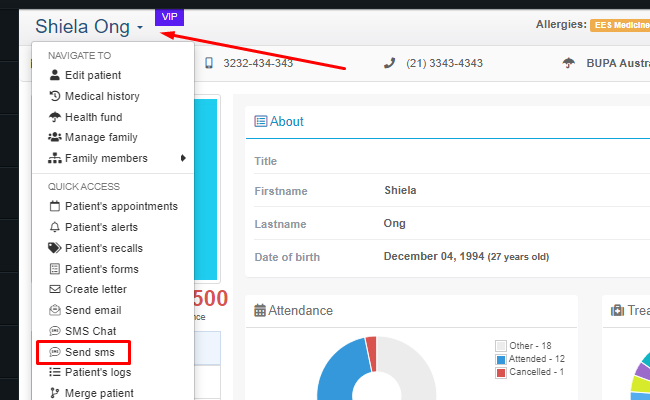Click the red Cancelled donut chart segment
The image size is (650, 400).
click(x=371, y=353)
